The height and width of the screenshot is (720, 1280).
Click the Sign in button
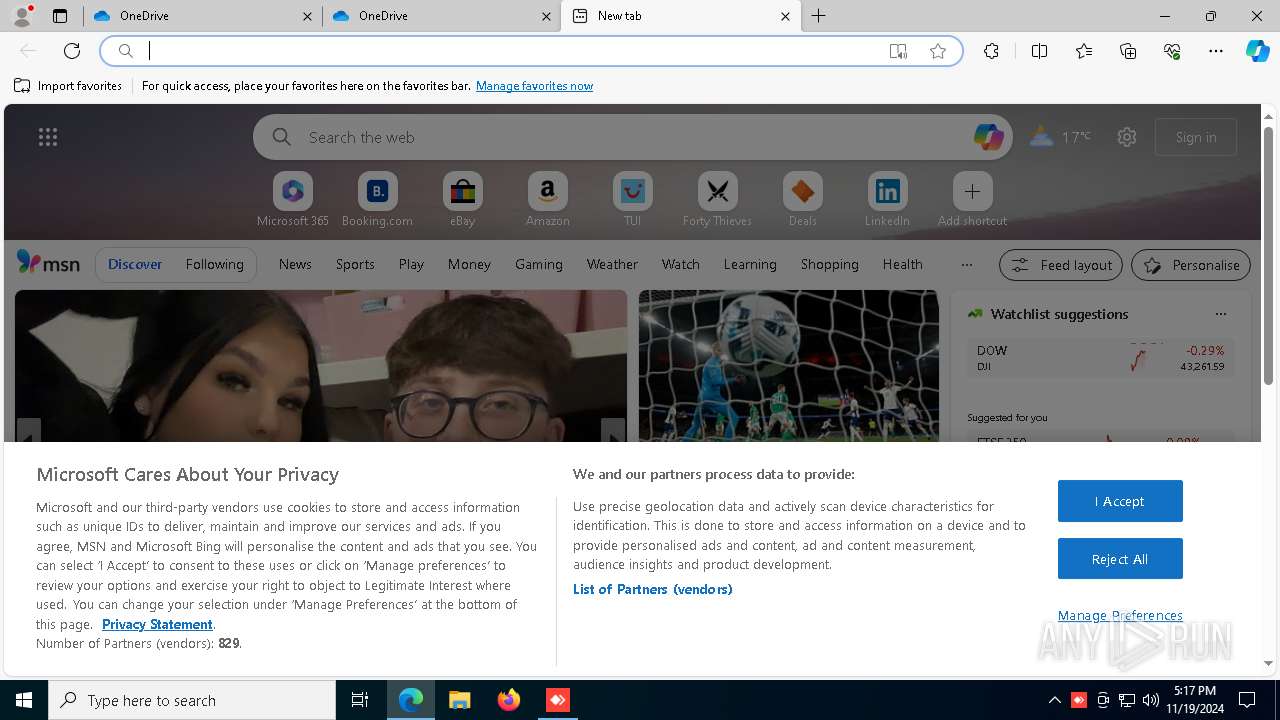(x=1196, y=137)
